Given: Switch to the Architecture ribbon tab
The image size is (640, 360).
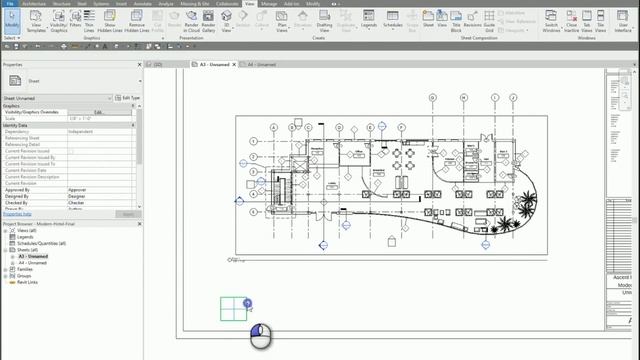Looking at the screenshot, I should click(x=34, y=4).
